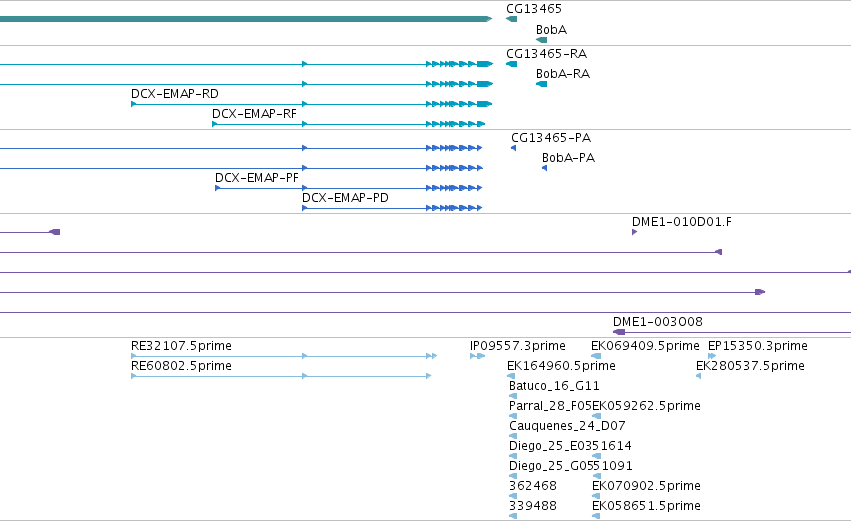Select the RE32107.5prime EST label
This screenshot has width=851, height=521.
click(181, 346)
